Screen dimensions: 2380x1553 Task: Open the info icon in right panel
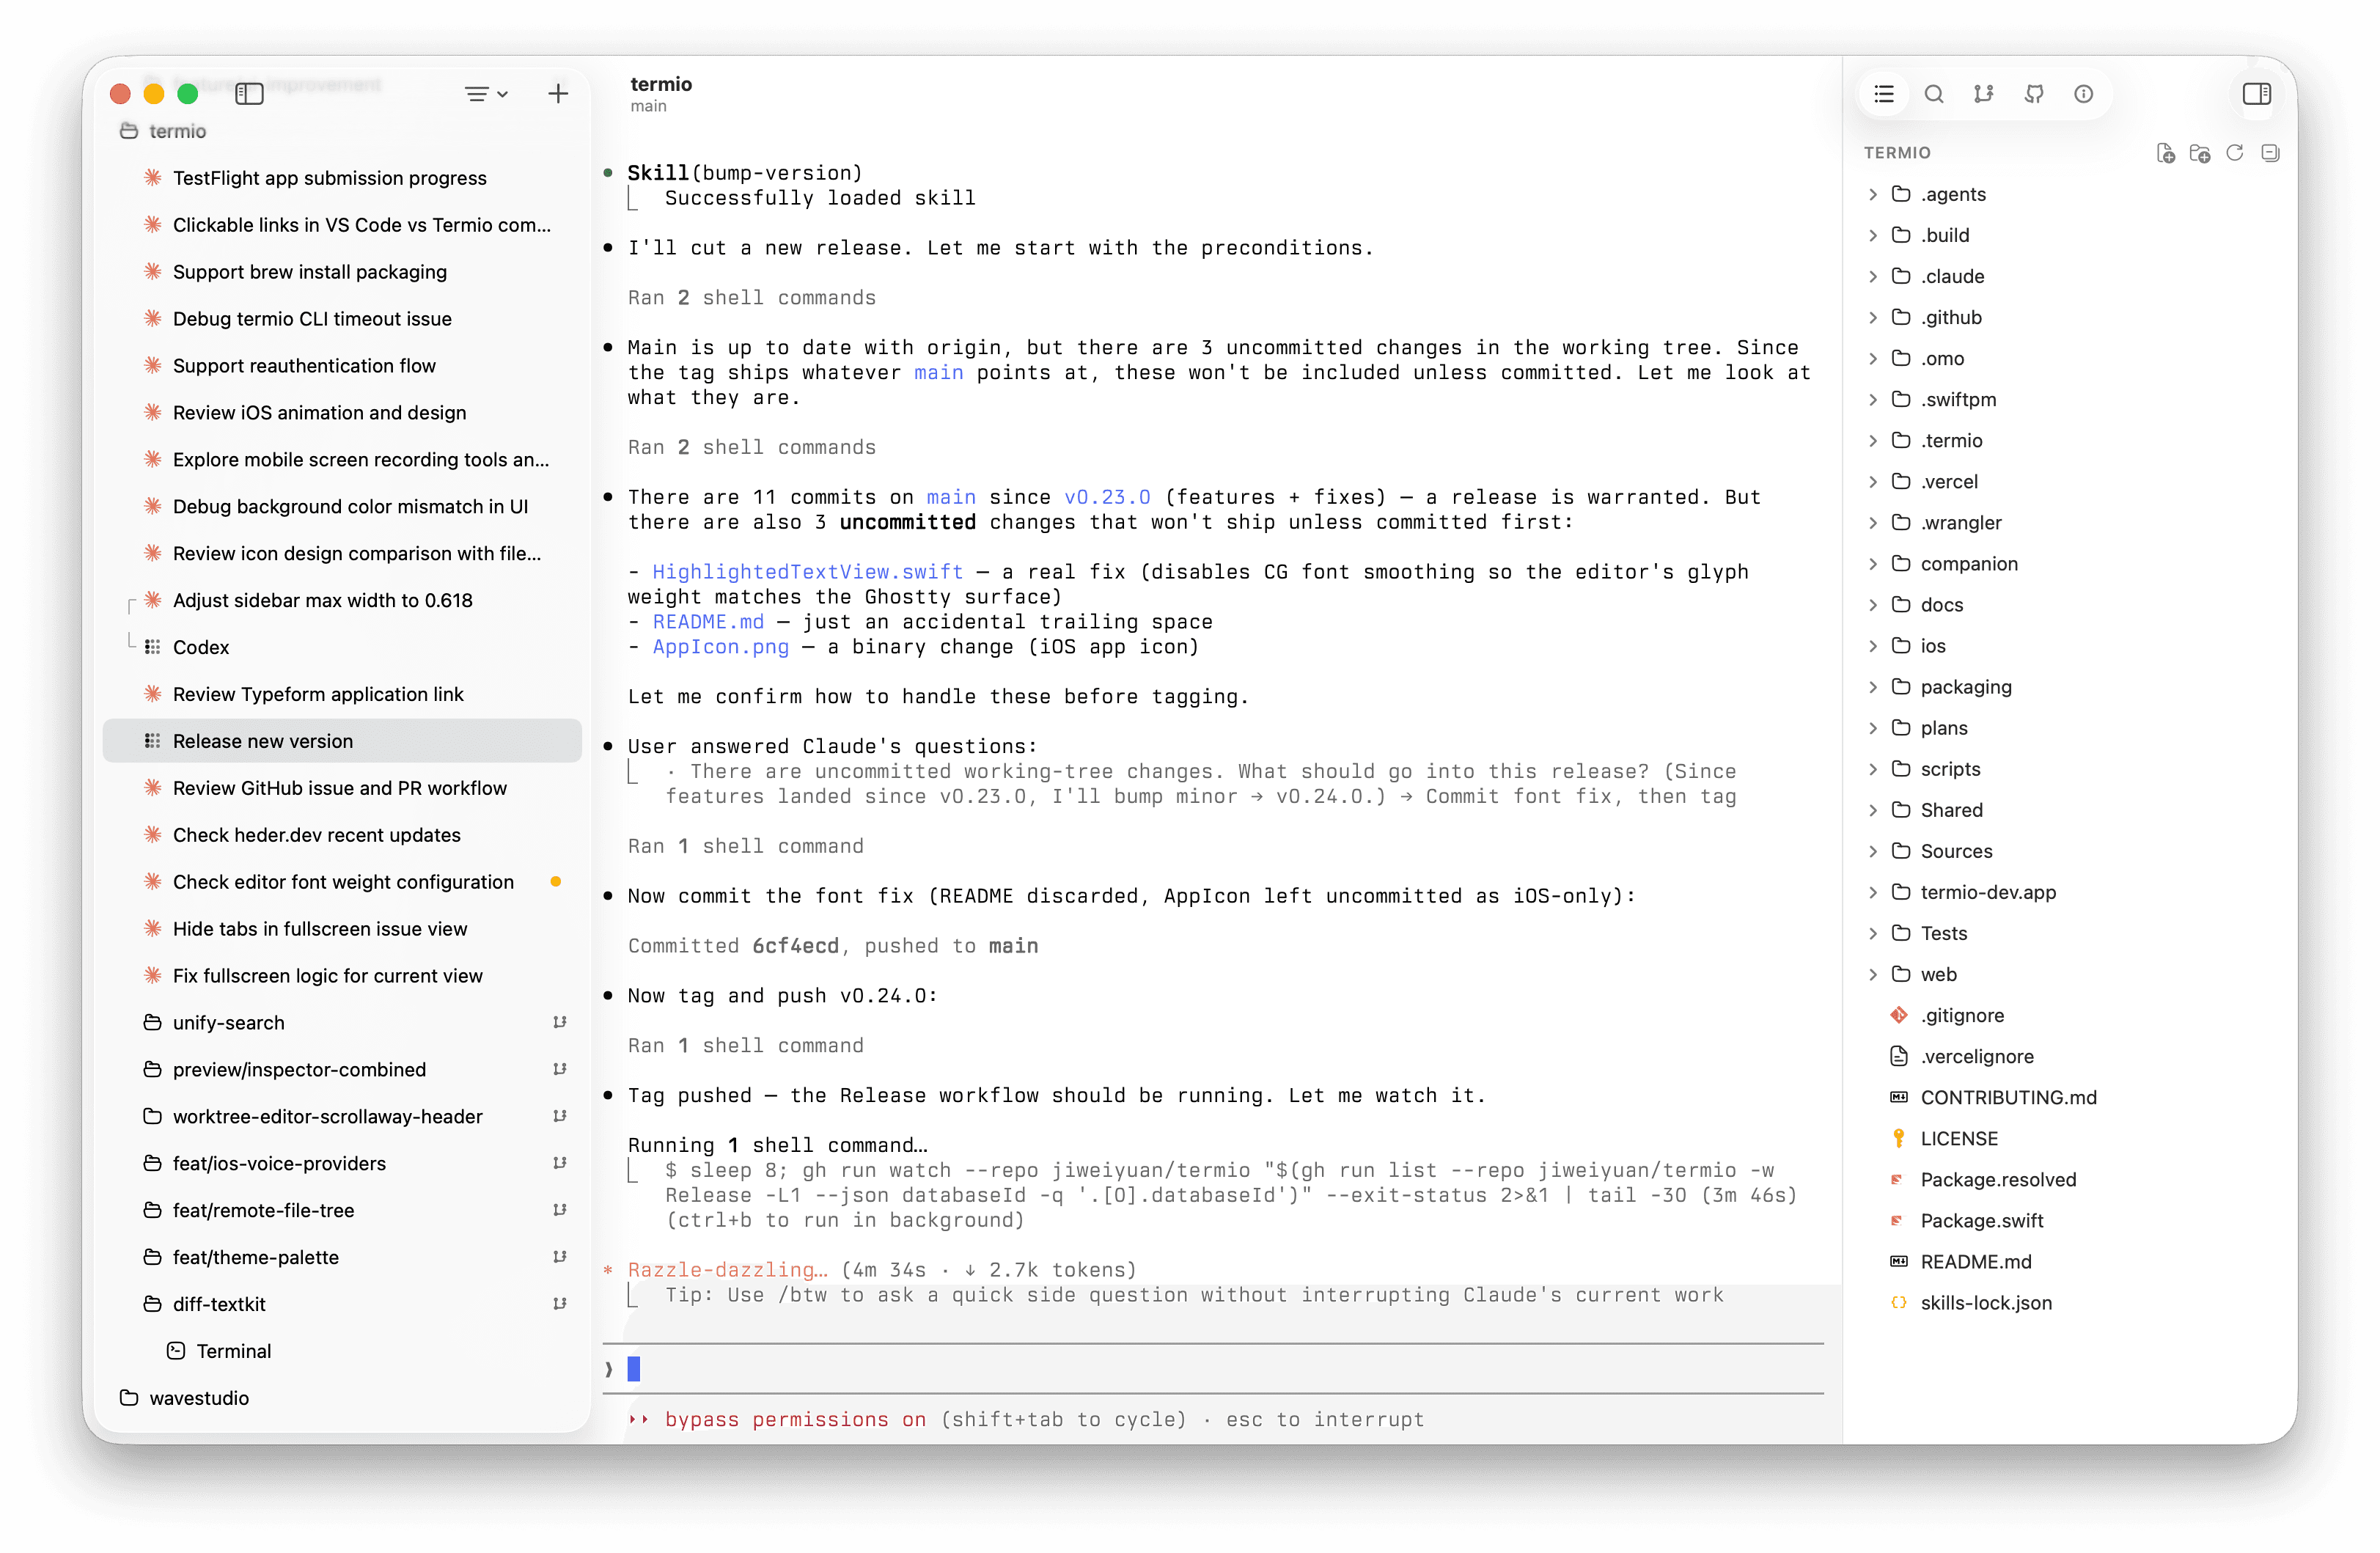click(2084, 94)
